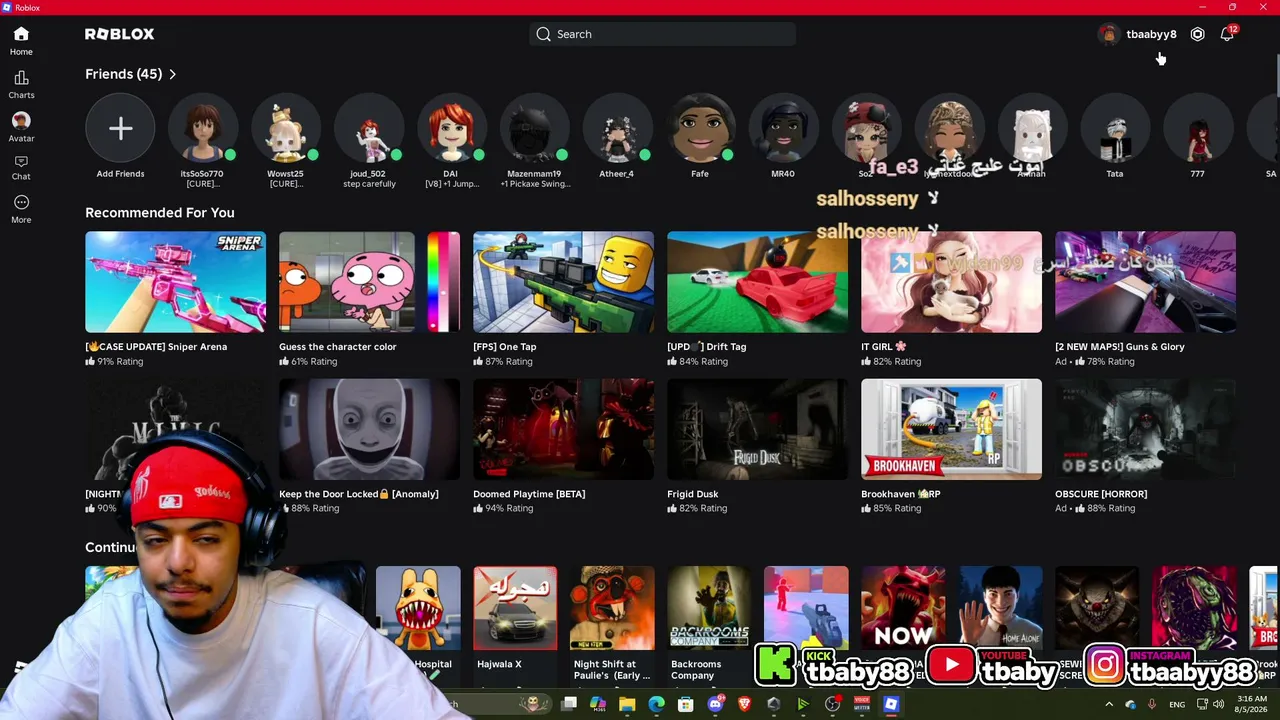Viewport: 1280px width, 720px height.
Task: Open Doomed Playtime [BETA] thumbnail
Action: click(563, 429)
